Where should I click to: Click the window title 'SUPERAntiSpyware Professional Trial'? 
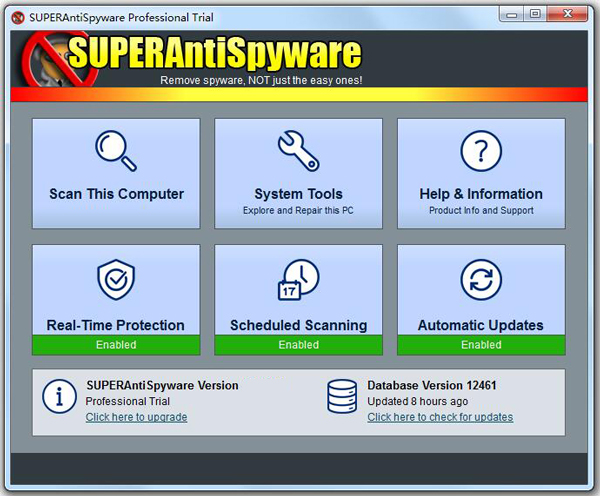pyautogui.click(x=121, y=18)
